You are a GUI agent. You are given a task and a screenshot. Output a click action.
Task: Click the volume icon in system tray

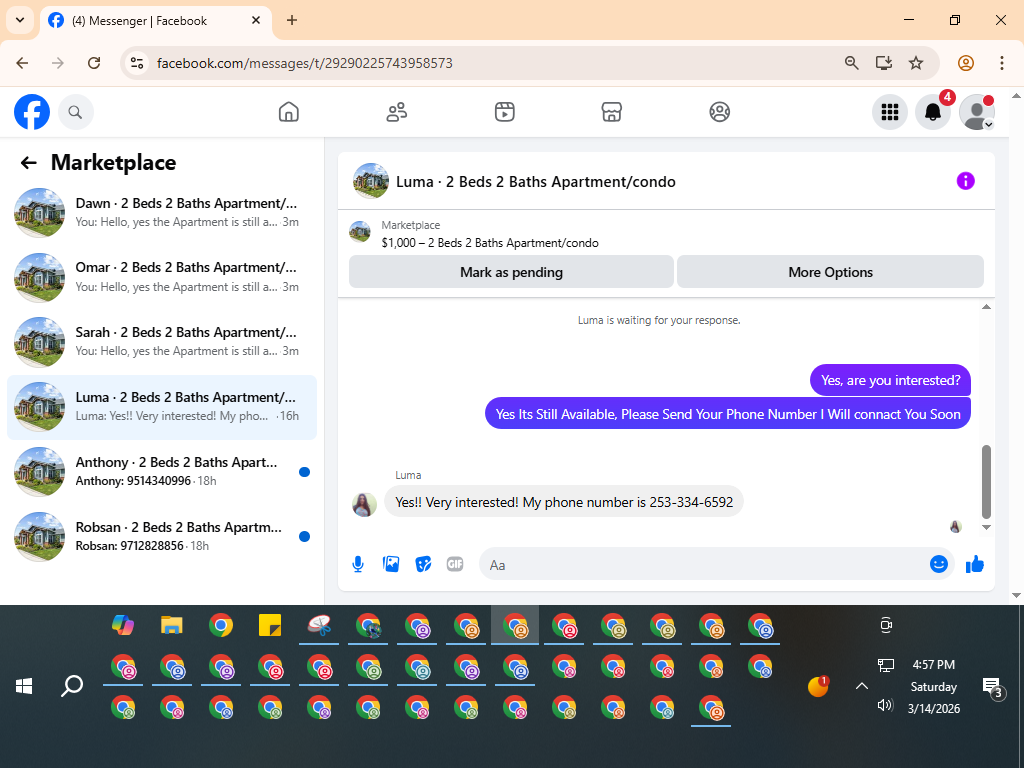pos(885,705)
